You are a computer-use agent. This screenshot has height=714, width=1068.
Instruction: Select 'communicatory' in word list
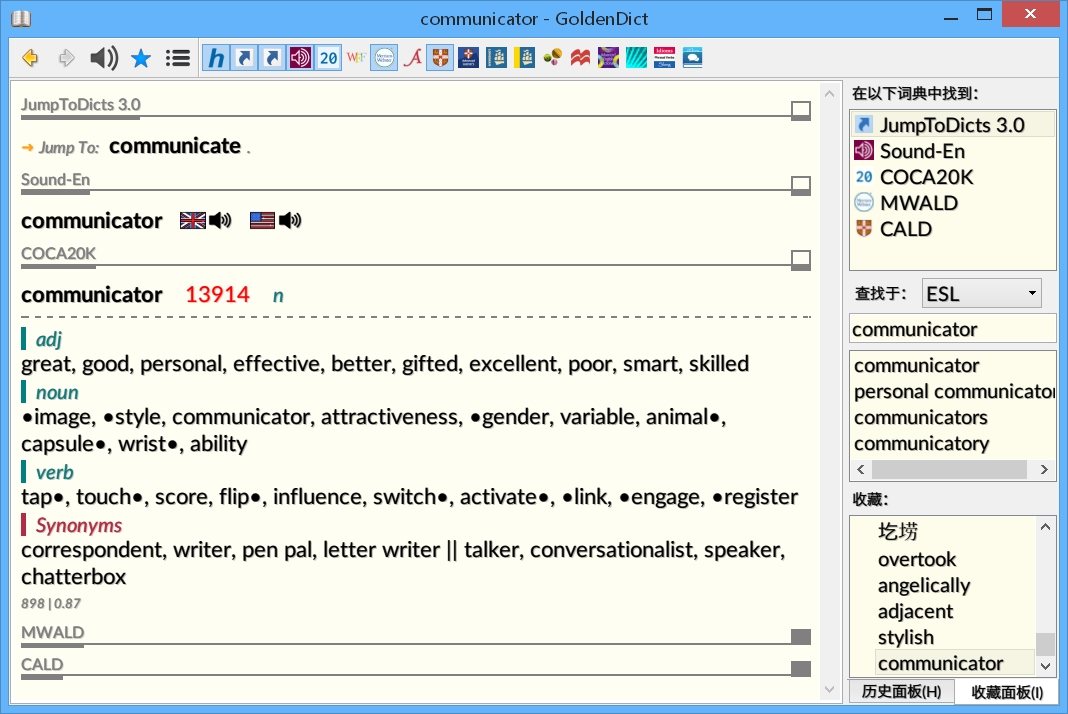[954, 444]
